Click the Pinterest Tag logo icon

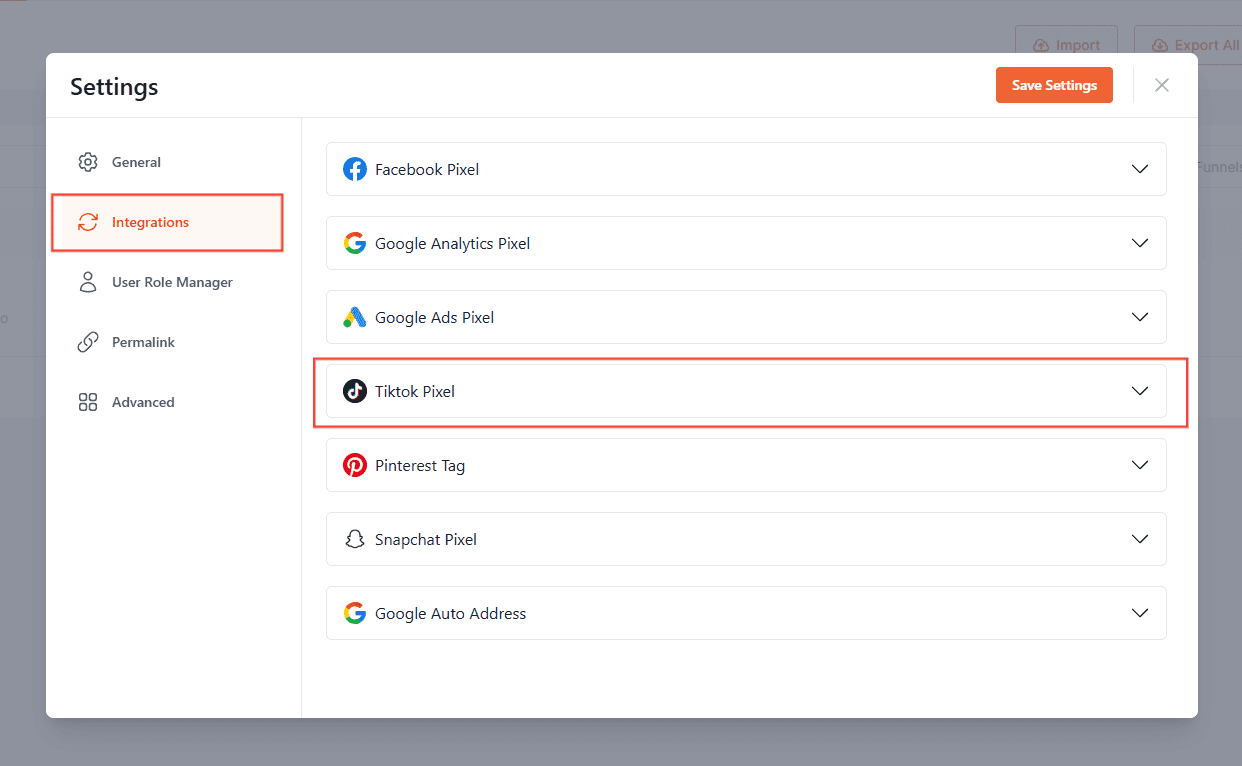(x=354, y=465)
